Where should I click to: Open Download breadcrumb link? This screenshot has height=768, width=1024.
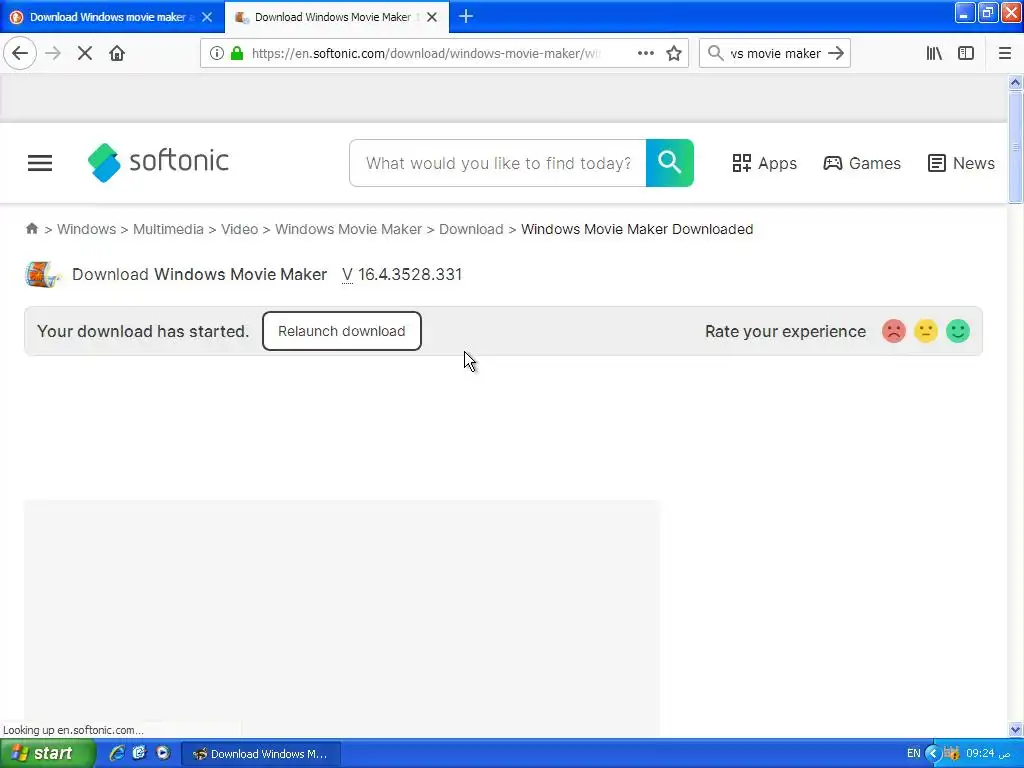(471, 229)
